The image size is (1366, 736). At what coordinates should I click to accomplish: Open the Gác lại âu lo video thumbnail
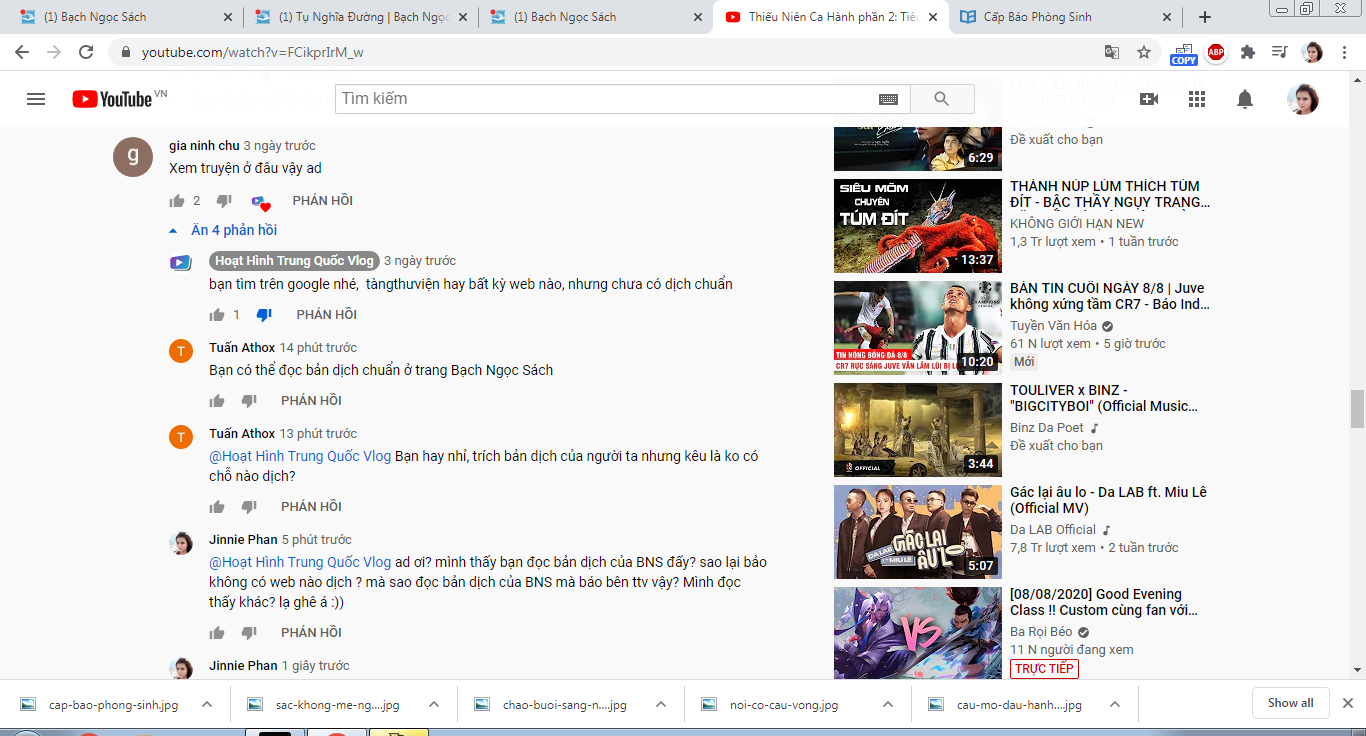pos(917,532)
